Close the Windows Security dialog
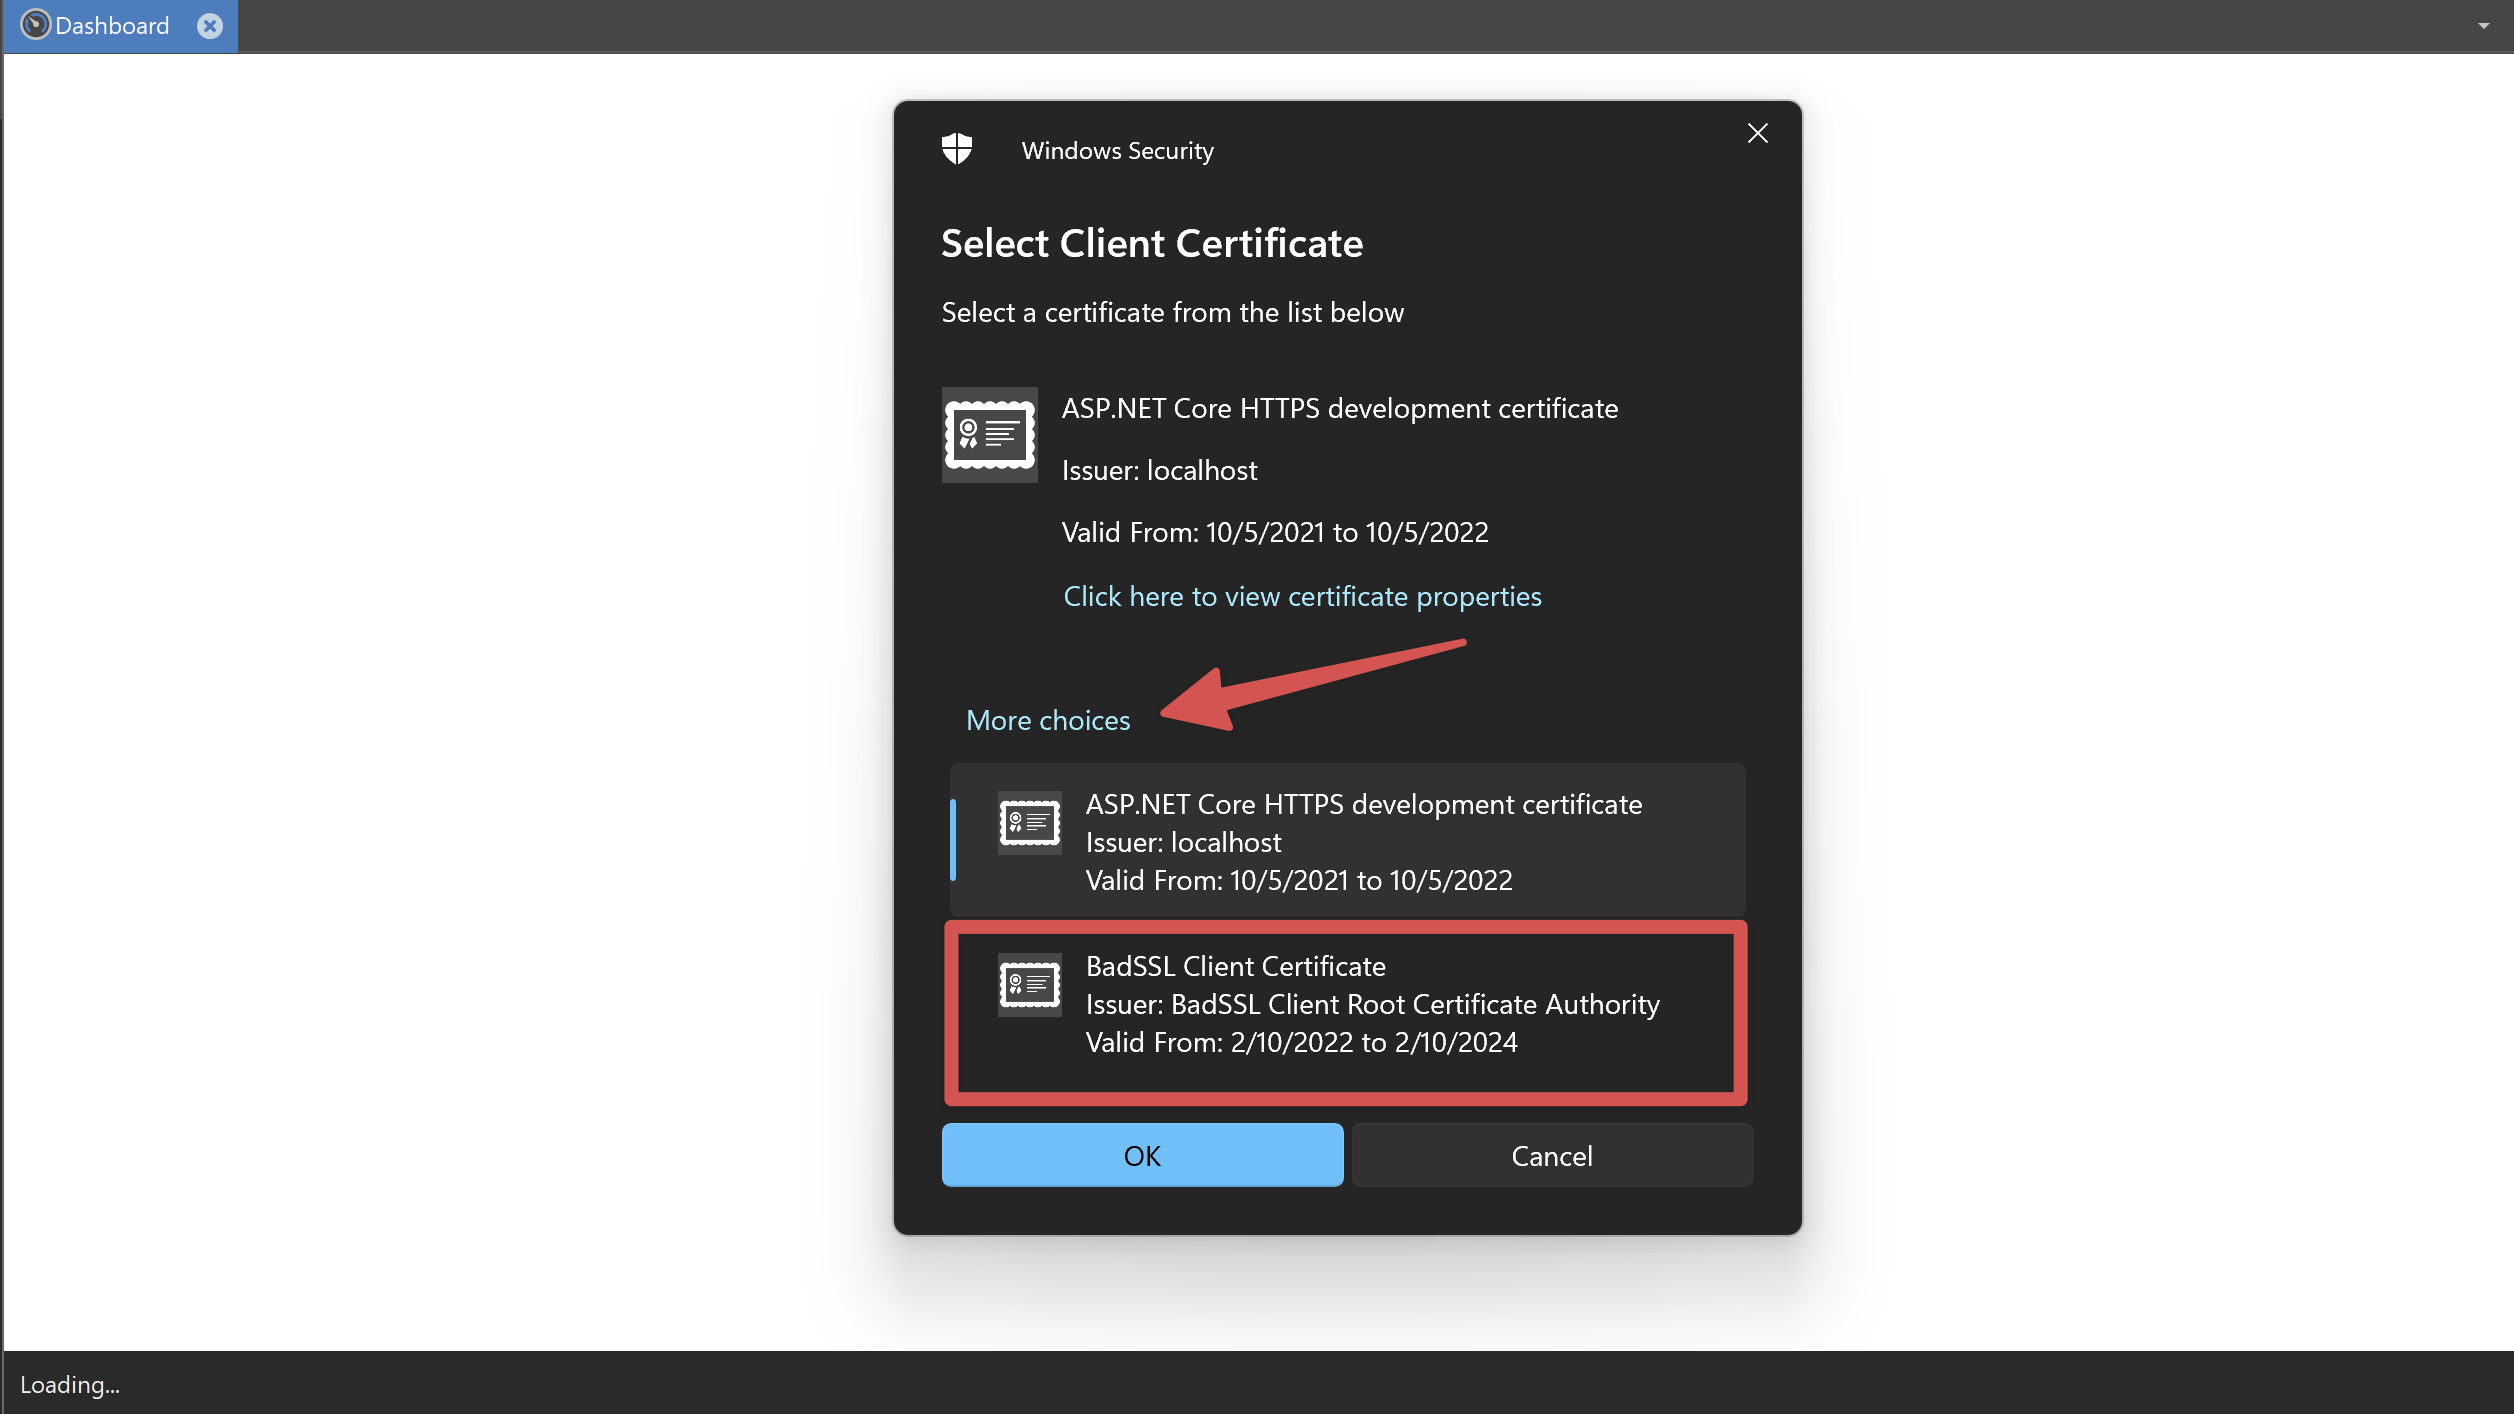This screenshot has width=2514, height=1414. coord(1757,134)
